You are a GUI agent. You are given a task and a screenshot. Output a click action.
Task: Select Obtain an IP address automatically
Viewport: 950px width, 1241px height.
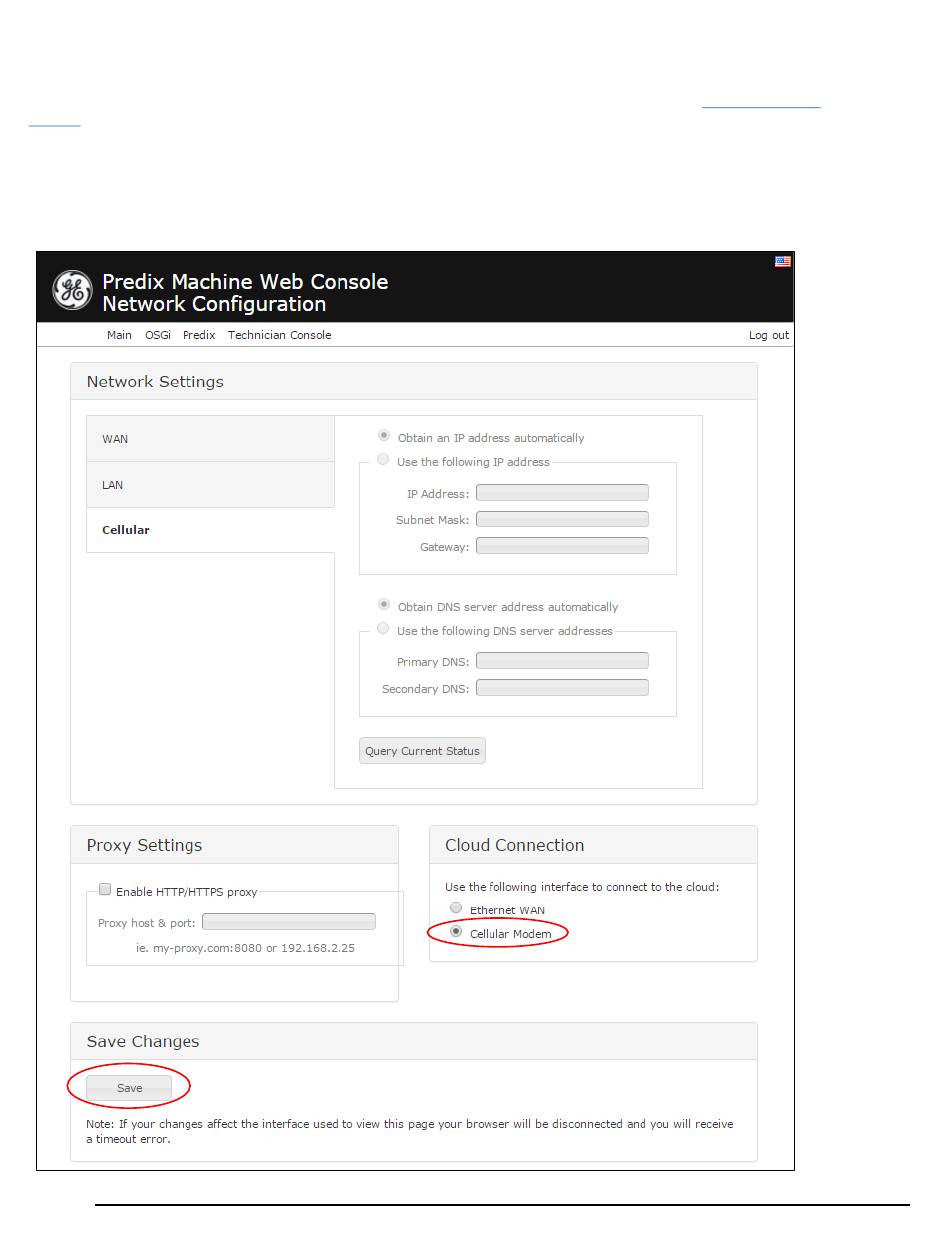click(383, 436)
